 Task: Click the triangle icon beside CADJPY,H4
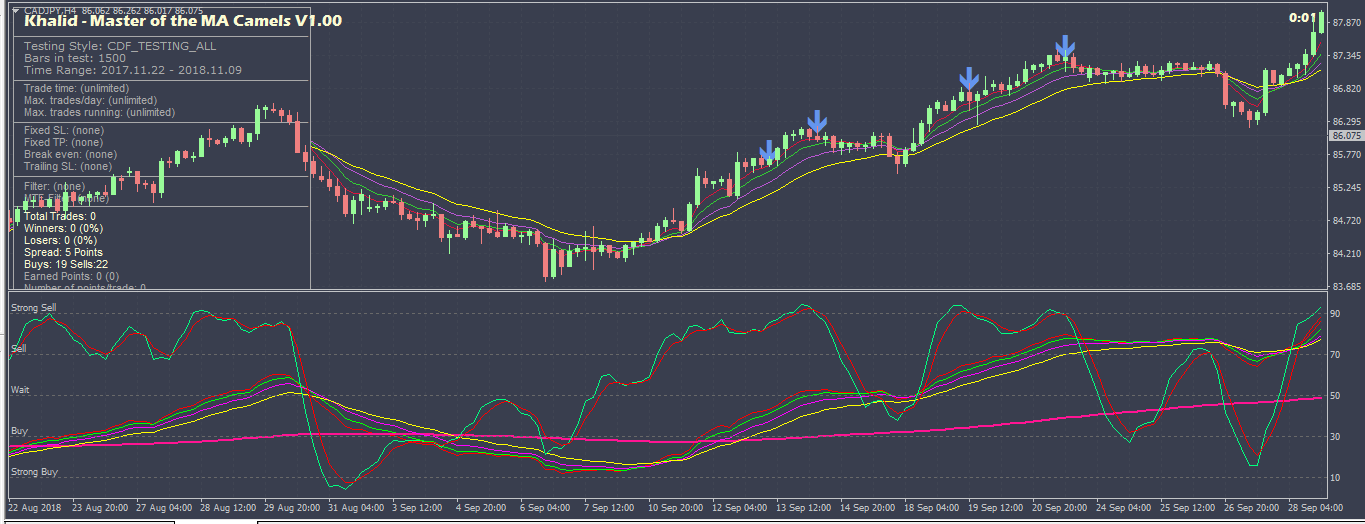point(15,10)
